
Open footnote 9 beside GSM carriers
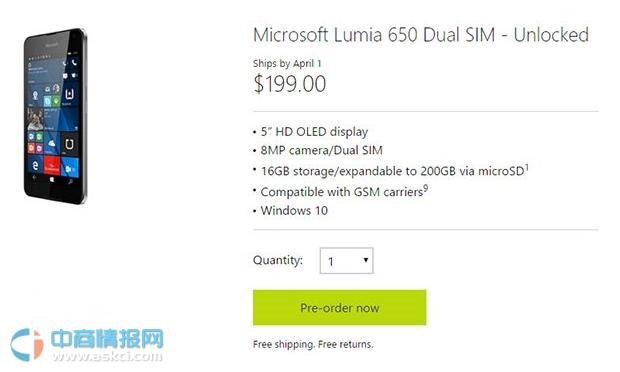pyautogui.click(x=426, y=188)
